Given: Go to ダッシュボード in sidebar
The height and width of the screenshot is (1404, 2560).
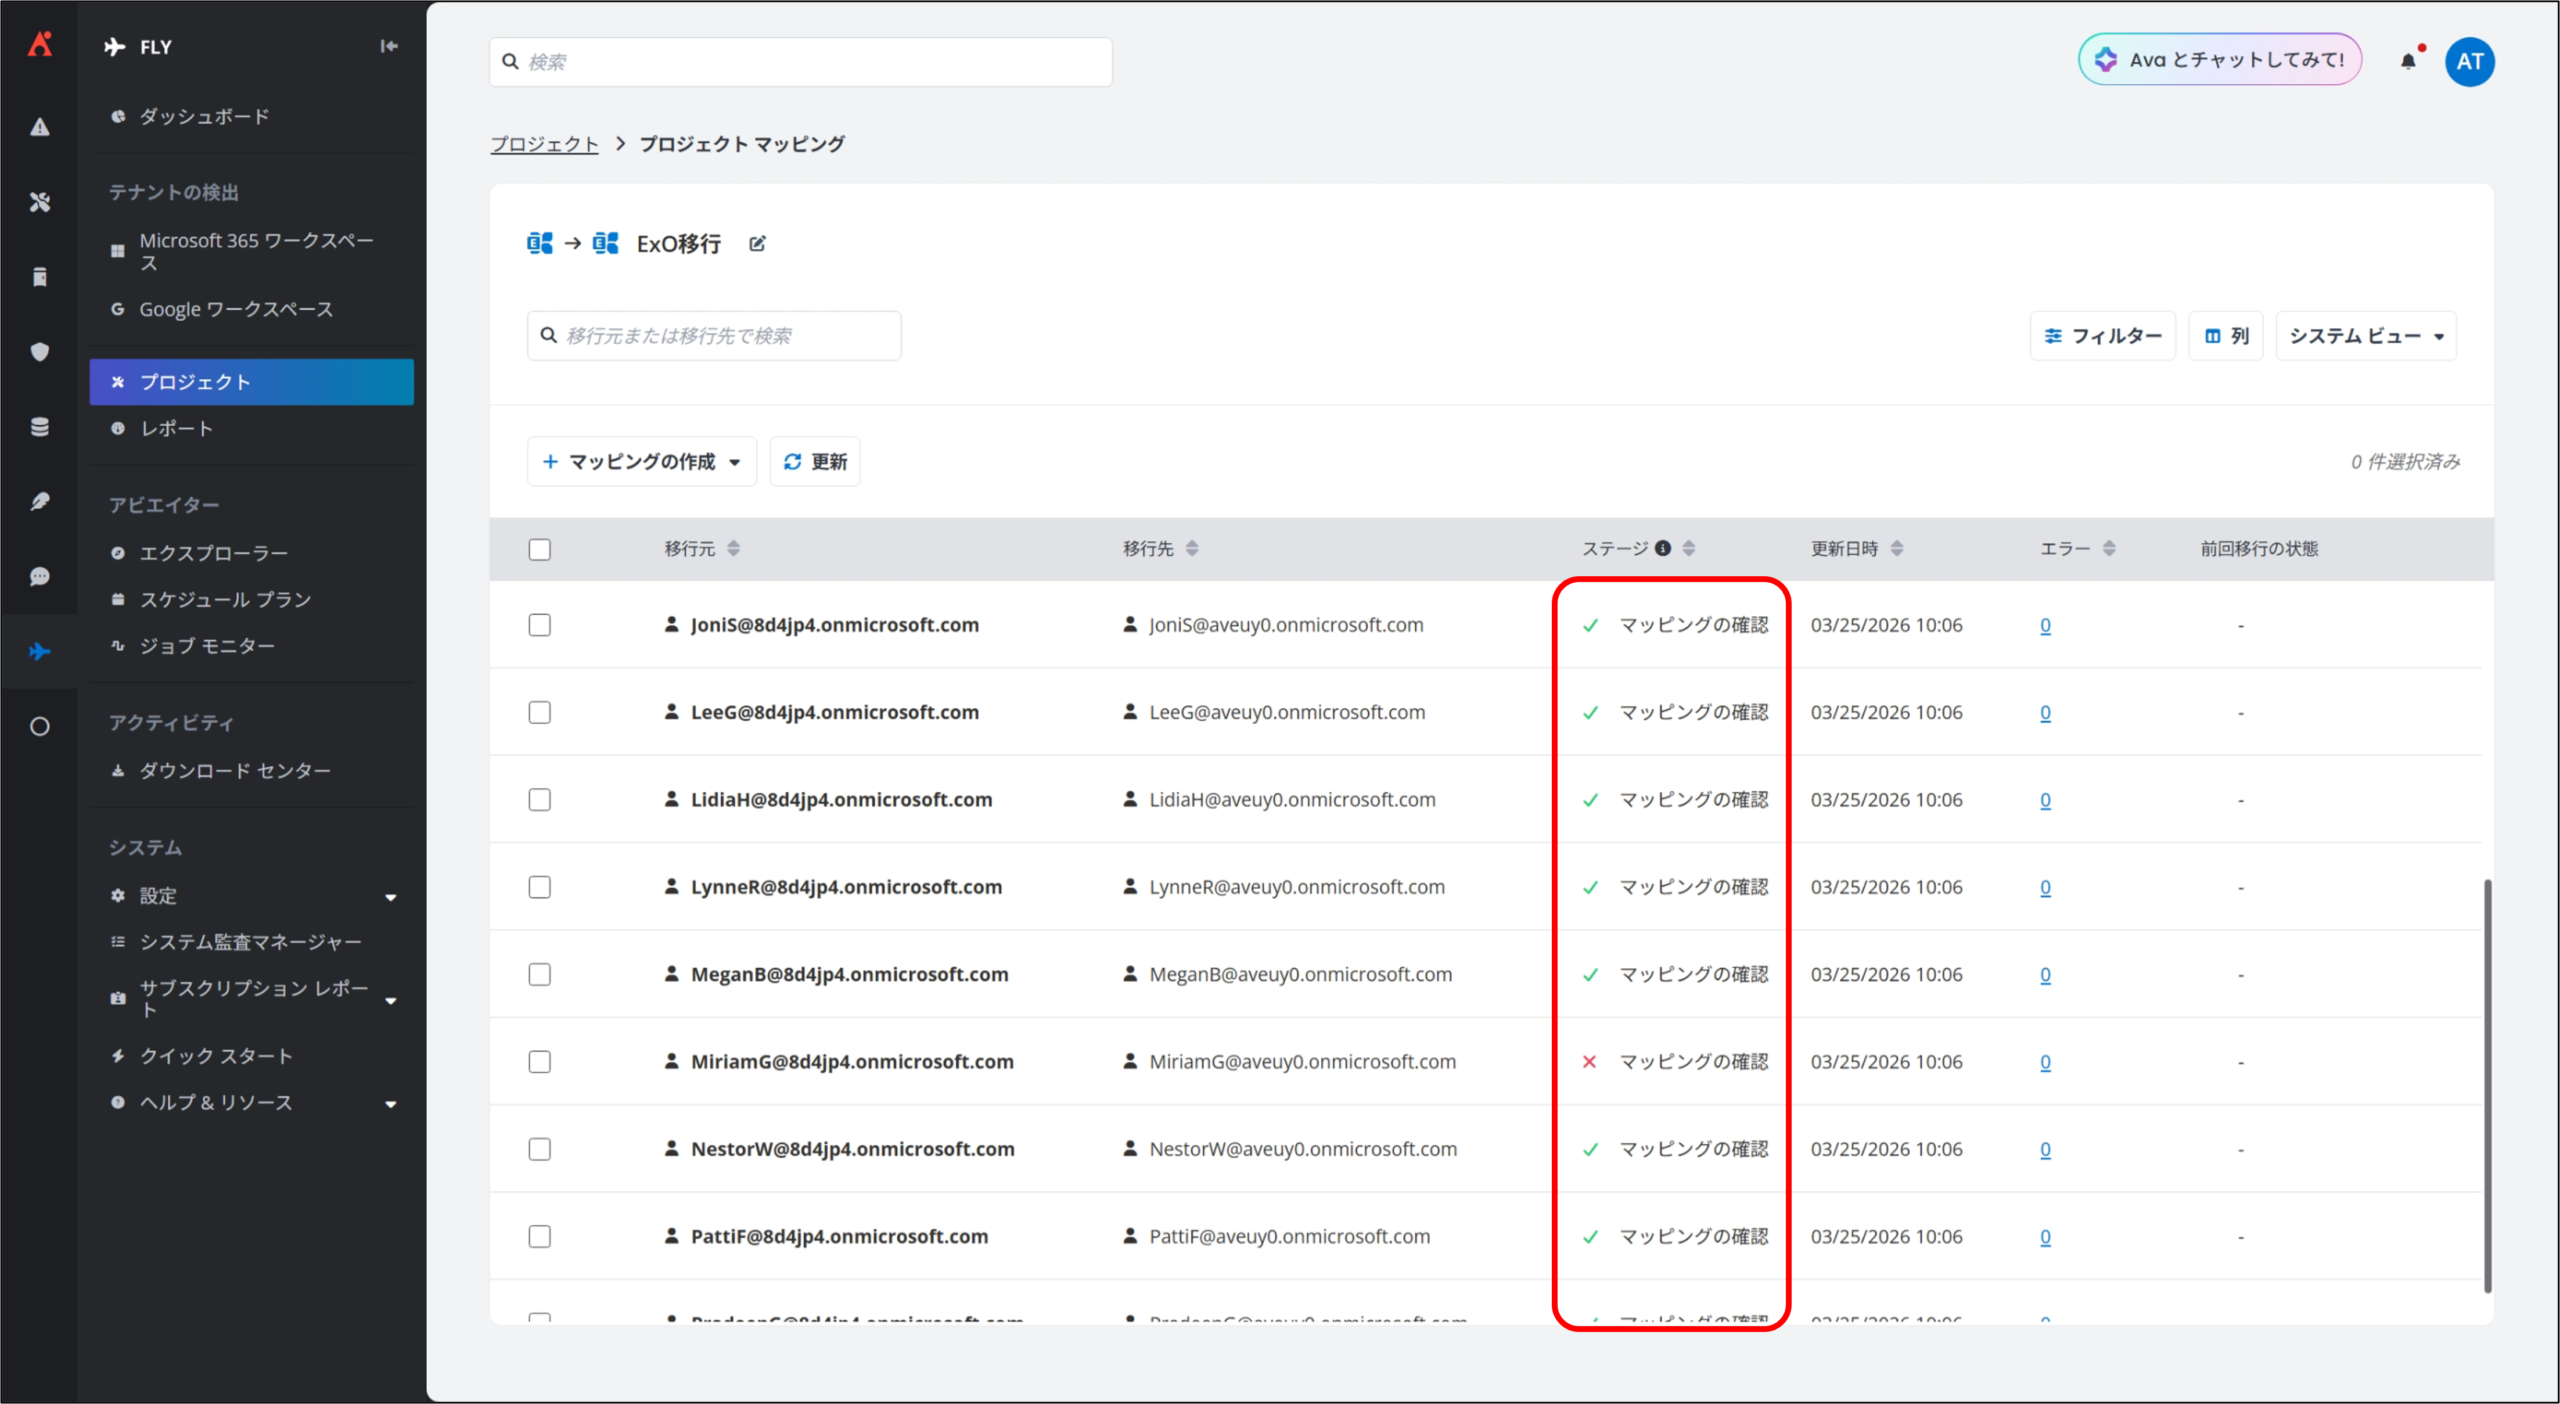Looking at the screenshot, I should [204, 116].
